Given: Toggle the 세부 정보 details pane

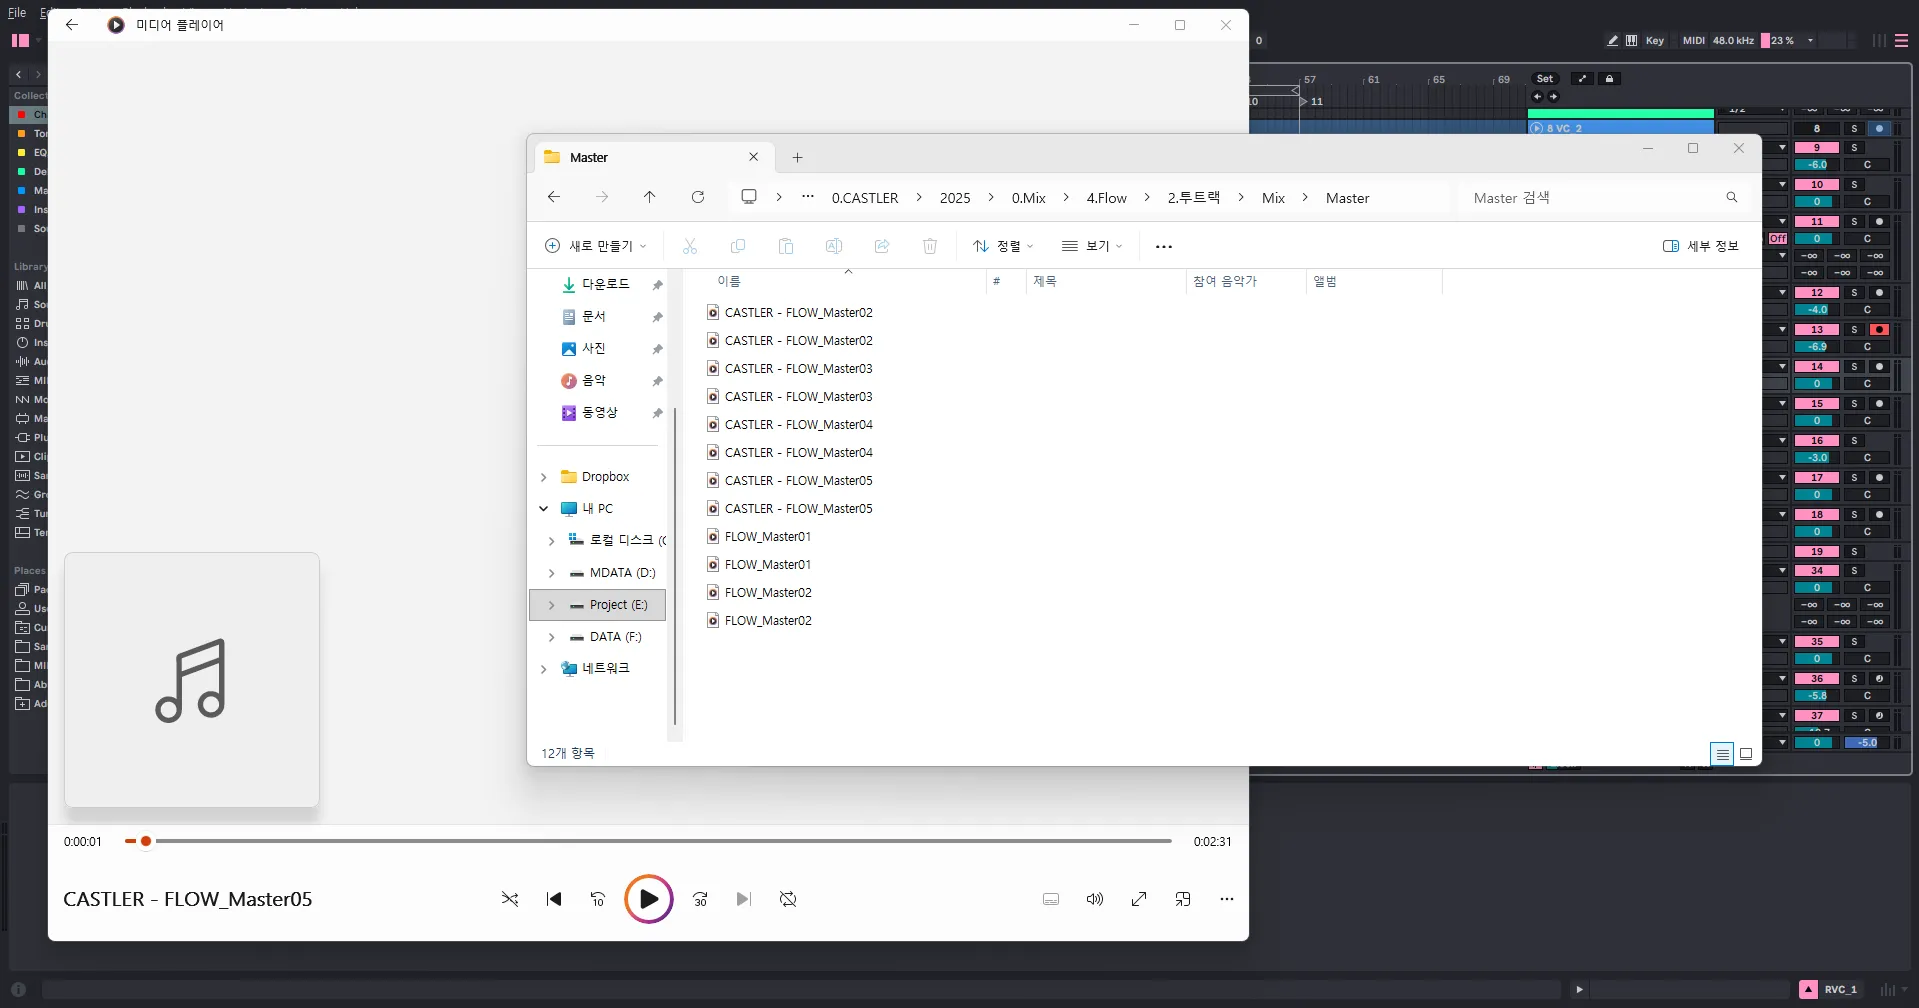Looking at the screenshot, I should (1700, 246).
